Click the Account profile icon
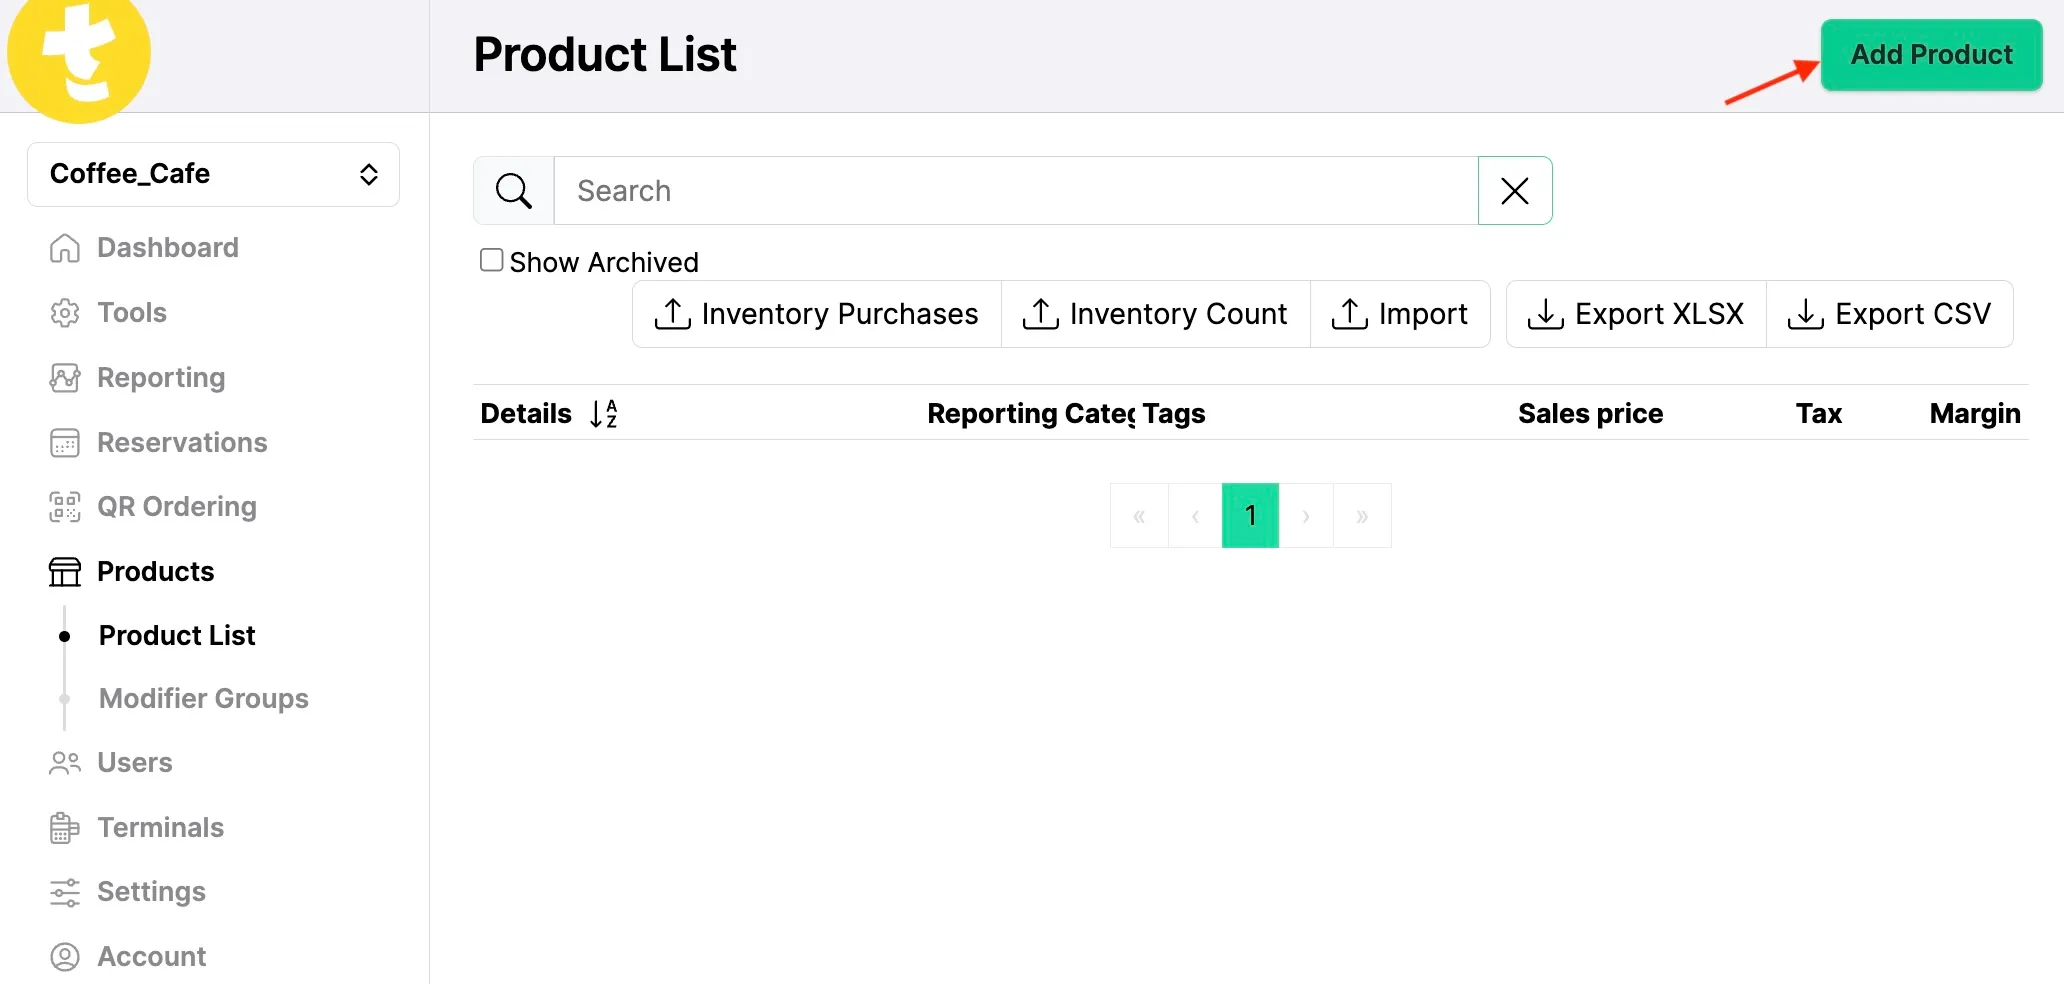The image size is (2064, 984). click(x=64, y=956)
